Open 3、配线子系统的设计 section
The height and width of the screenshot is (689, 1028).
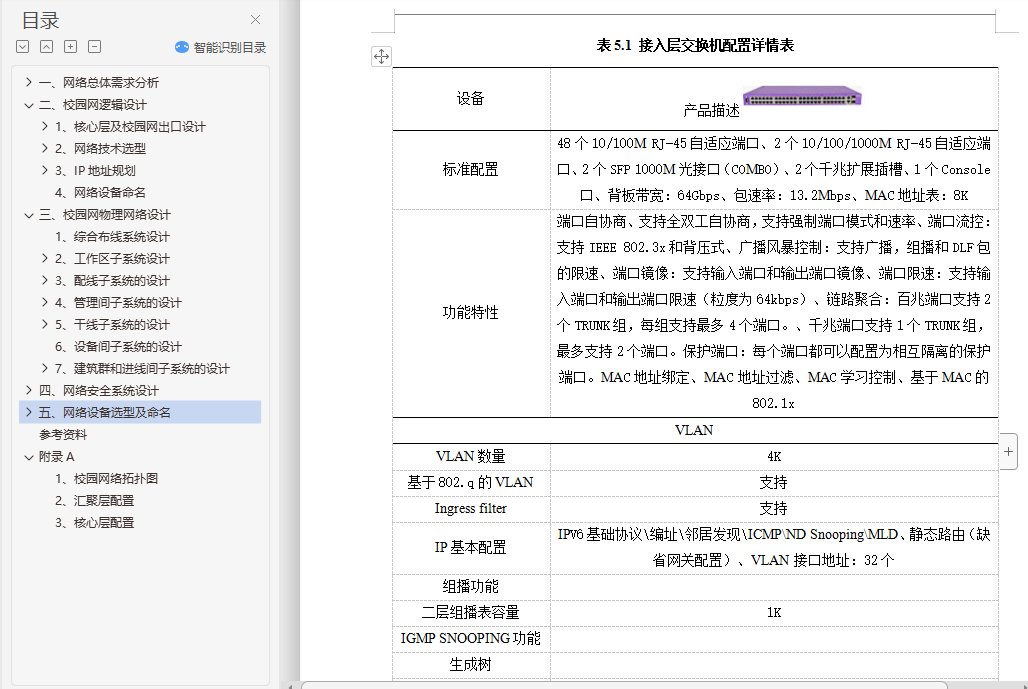coord(112,281)
